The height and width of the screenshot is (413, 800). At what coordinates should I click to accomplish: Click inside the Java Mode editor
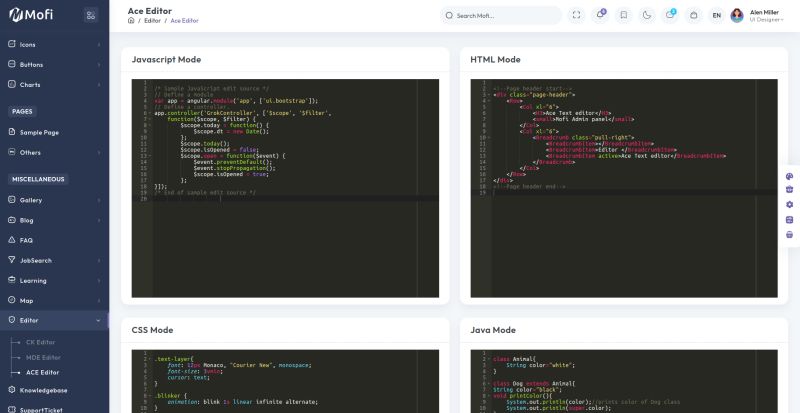click(x=624, y=381)
